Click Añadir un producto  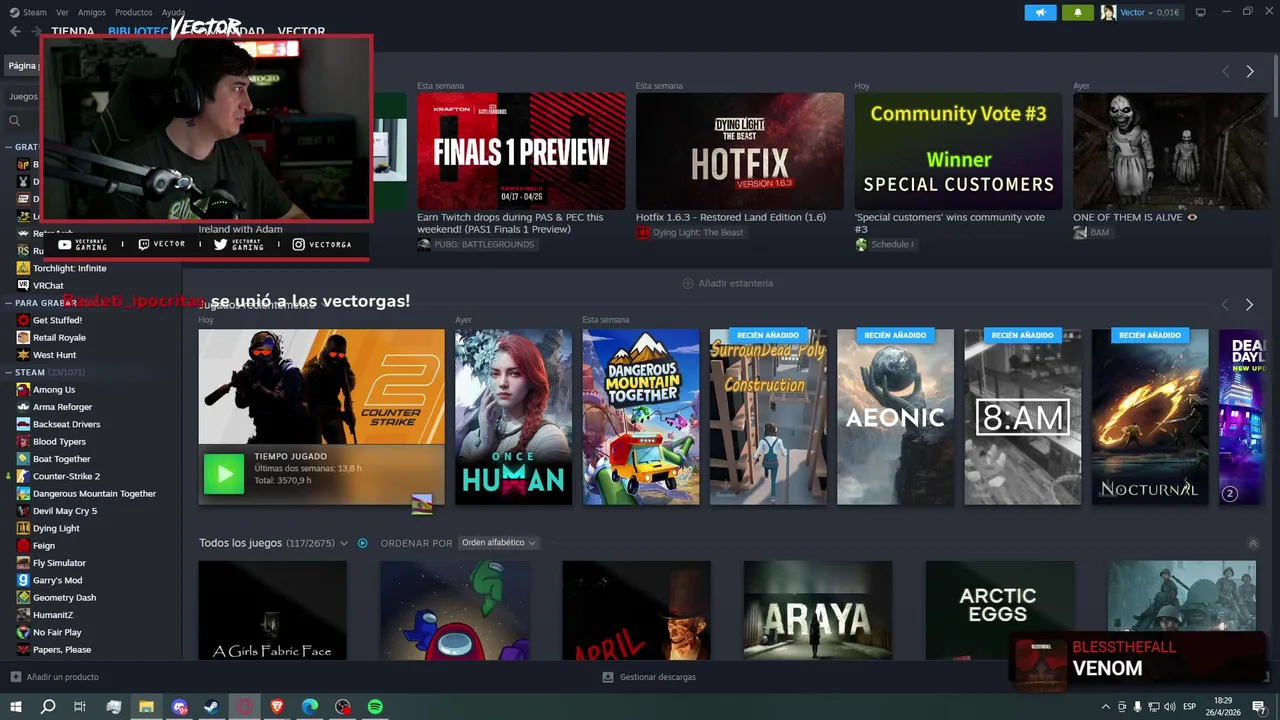click(x=54, y=677)
